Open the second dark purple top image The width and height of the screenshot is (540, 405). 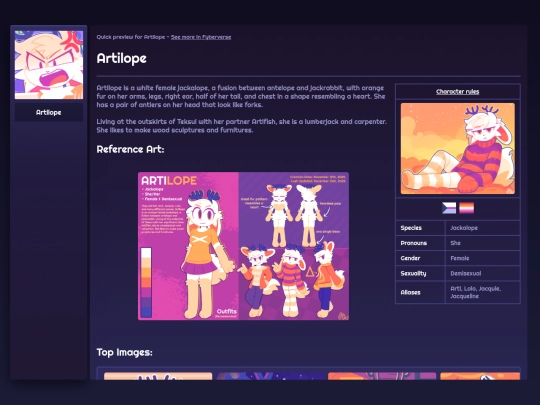pos(270,376)
